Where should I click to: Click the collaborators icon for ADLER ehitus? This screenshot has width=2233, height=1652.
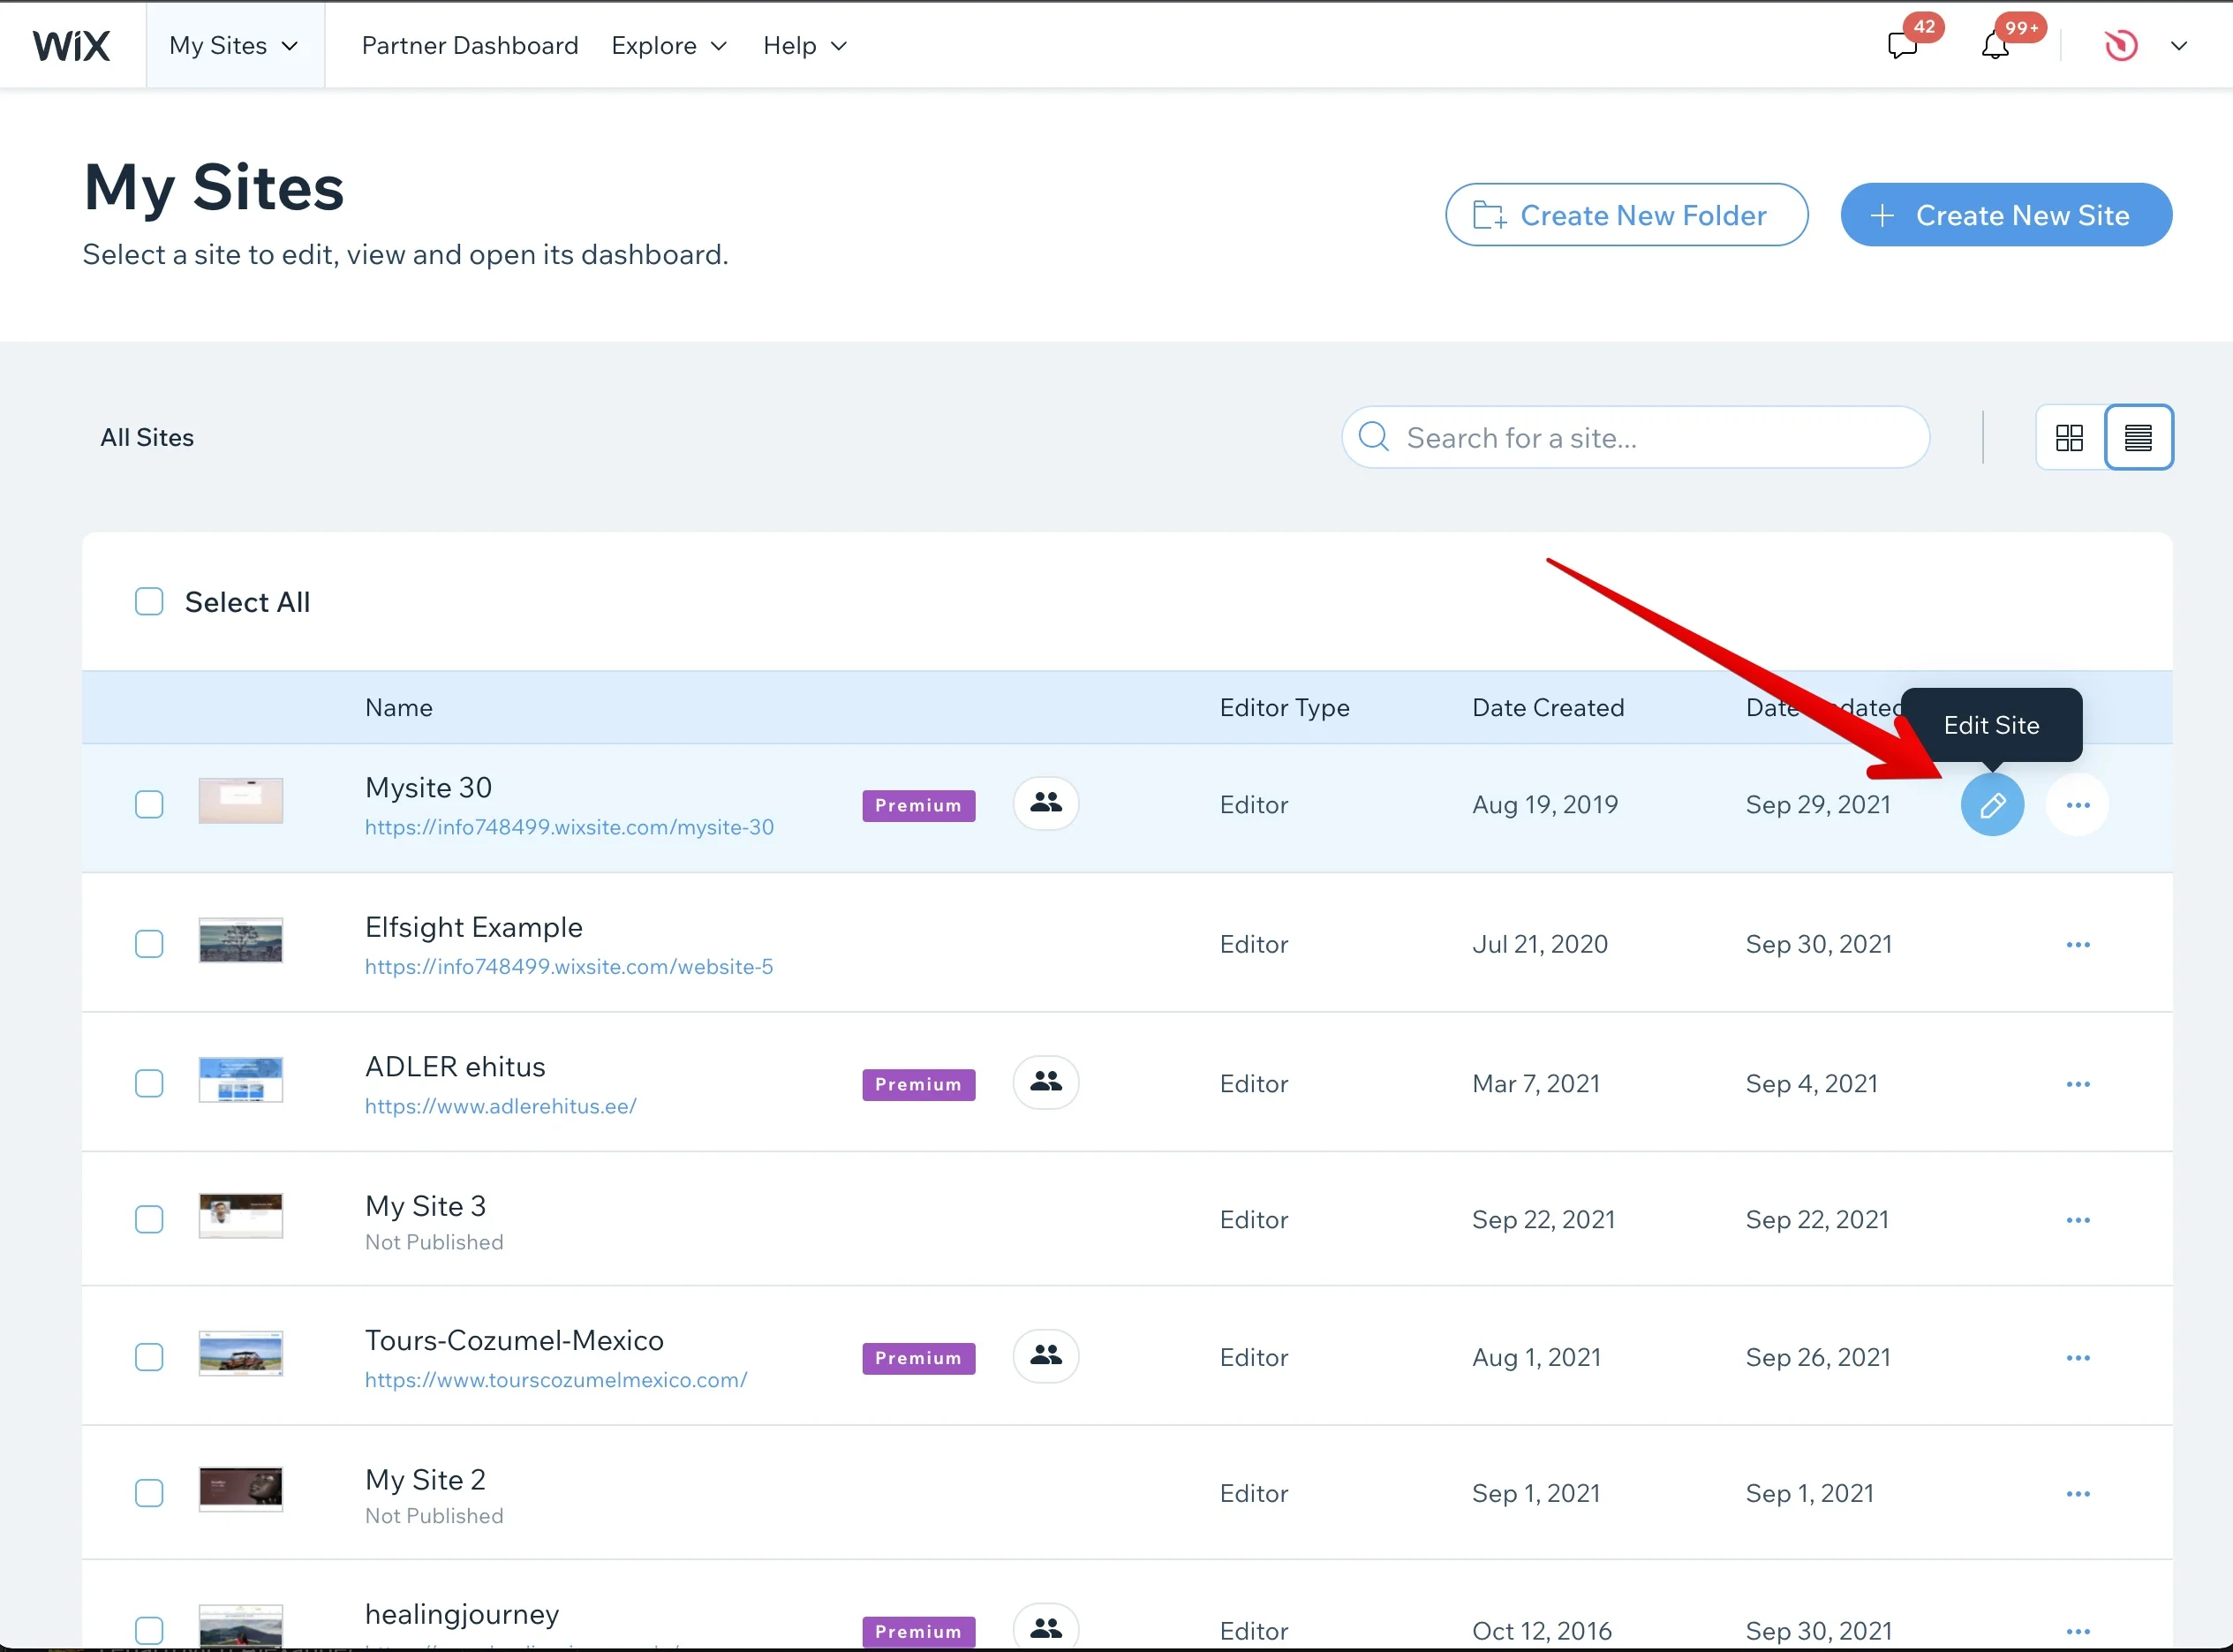[x=1045, y=1081]
